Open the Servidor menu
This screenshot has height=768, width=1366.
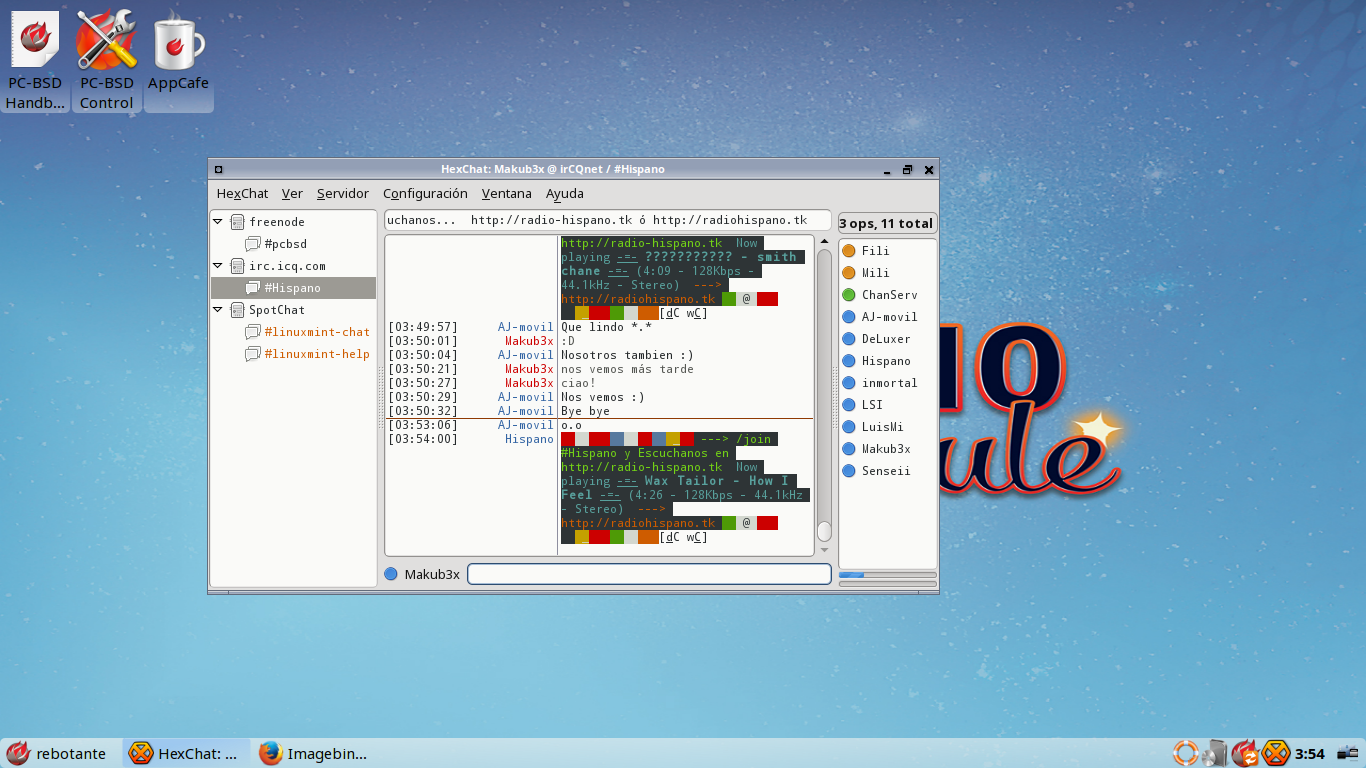(x=343, y=194)
